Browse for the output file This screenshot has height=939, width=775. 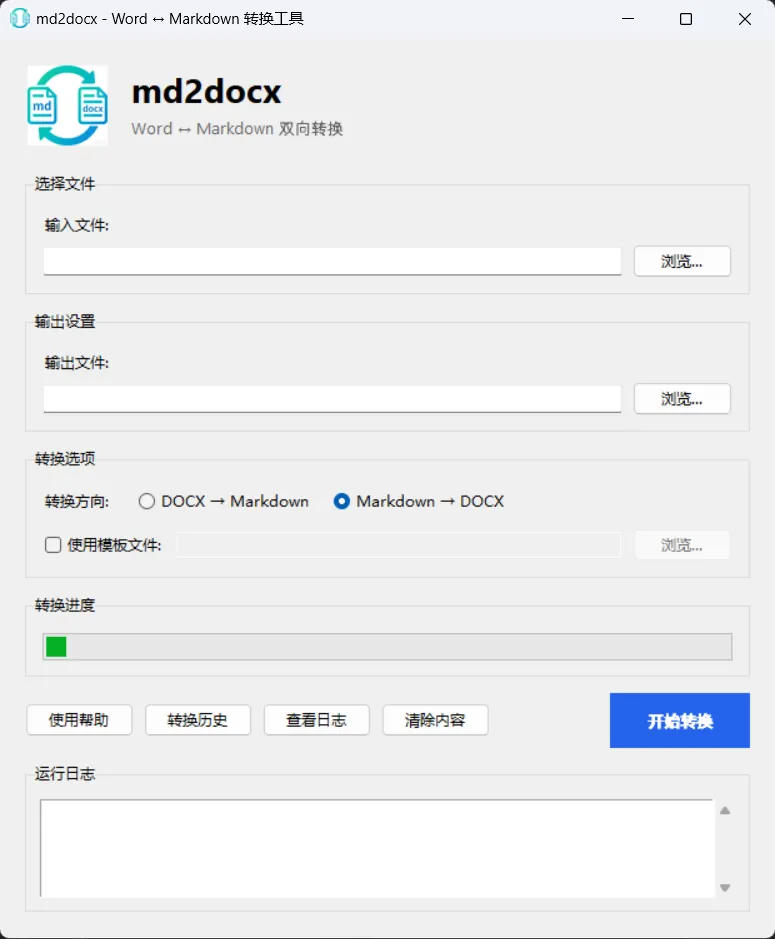click(682, 398)
